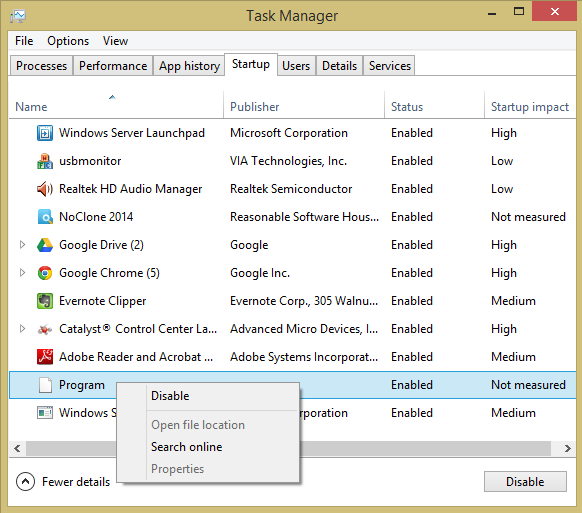Select the NoClone 2014 name text

(96, 217)
